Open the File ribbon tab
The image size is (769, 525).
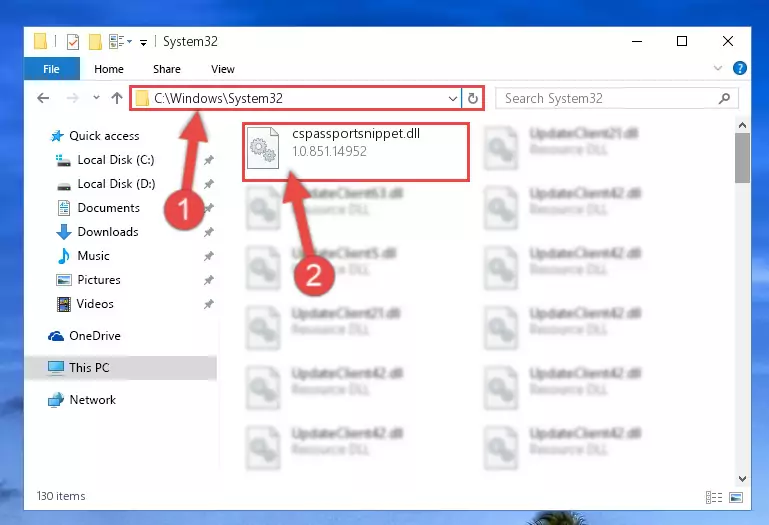pos(51,69)
